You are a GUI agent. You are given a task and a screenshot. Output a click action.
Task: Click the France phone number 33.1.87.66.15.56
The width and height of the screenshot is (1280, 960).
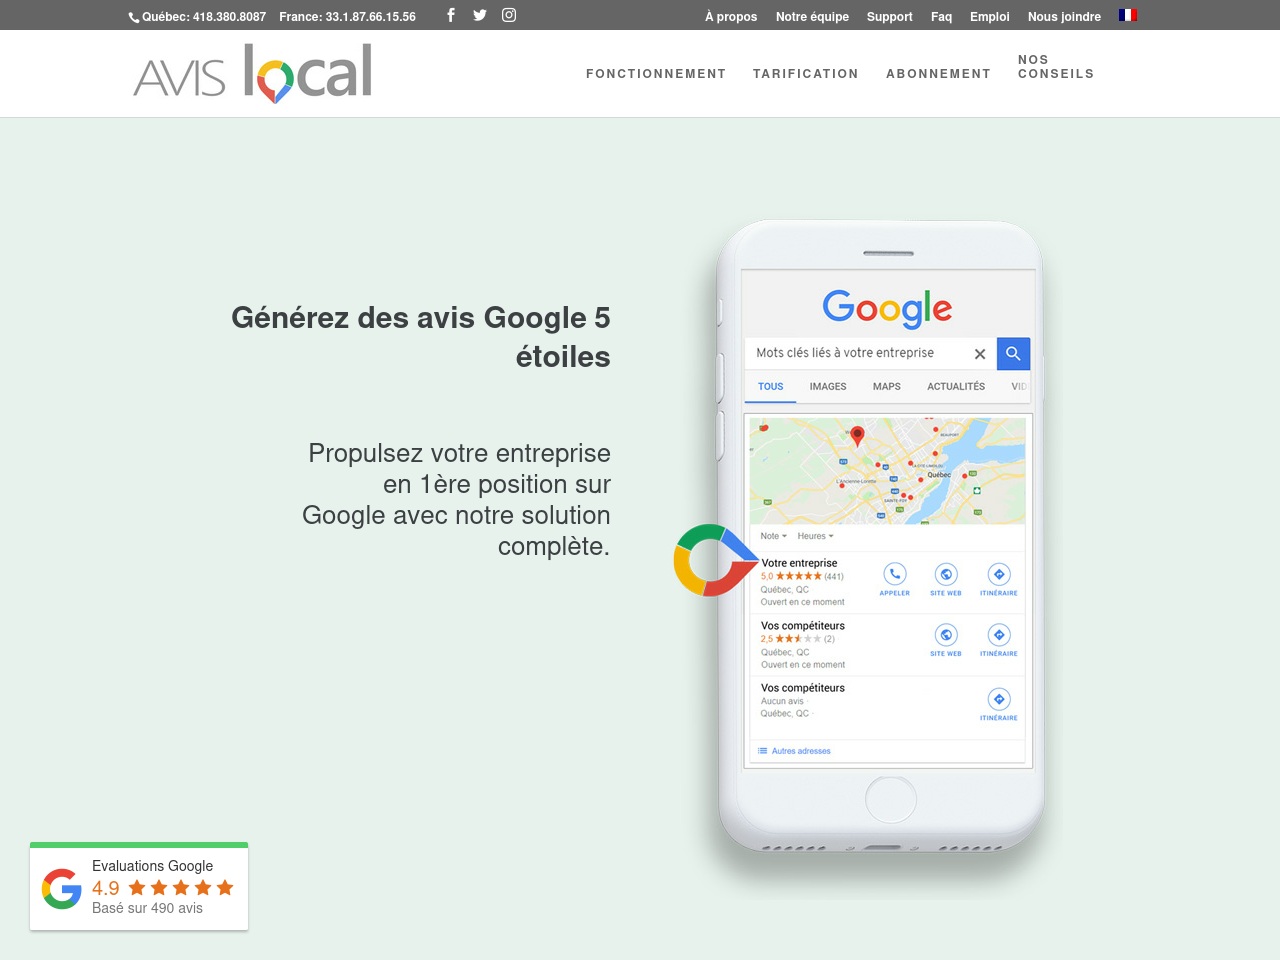coord(347,17)
